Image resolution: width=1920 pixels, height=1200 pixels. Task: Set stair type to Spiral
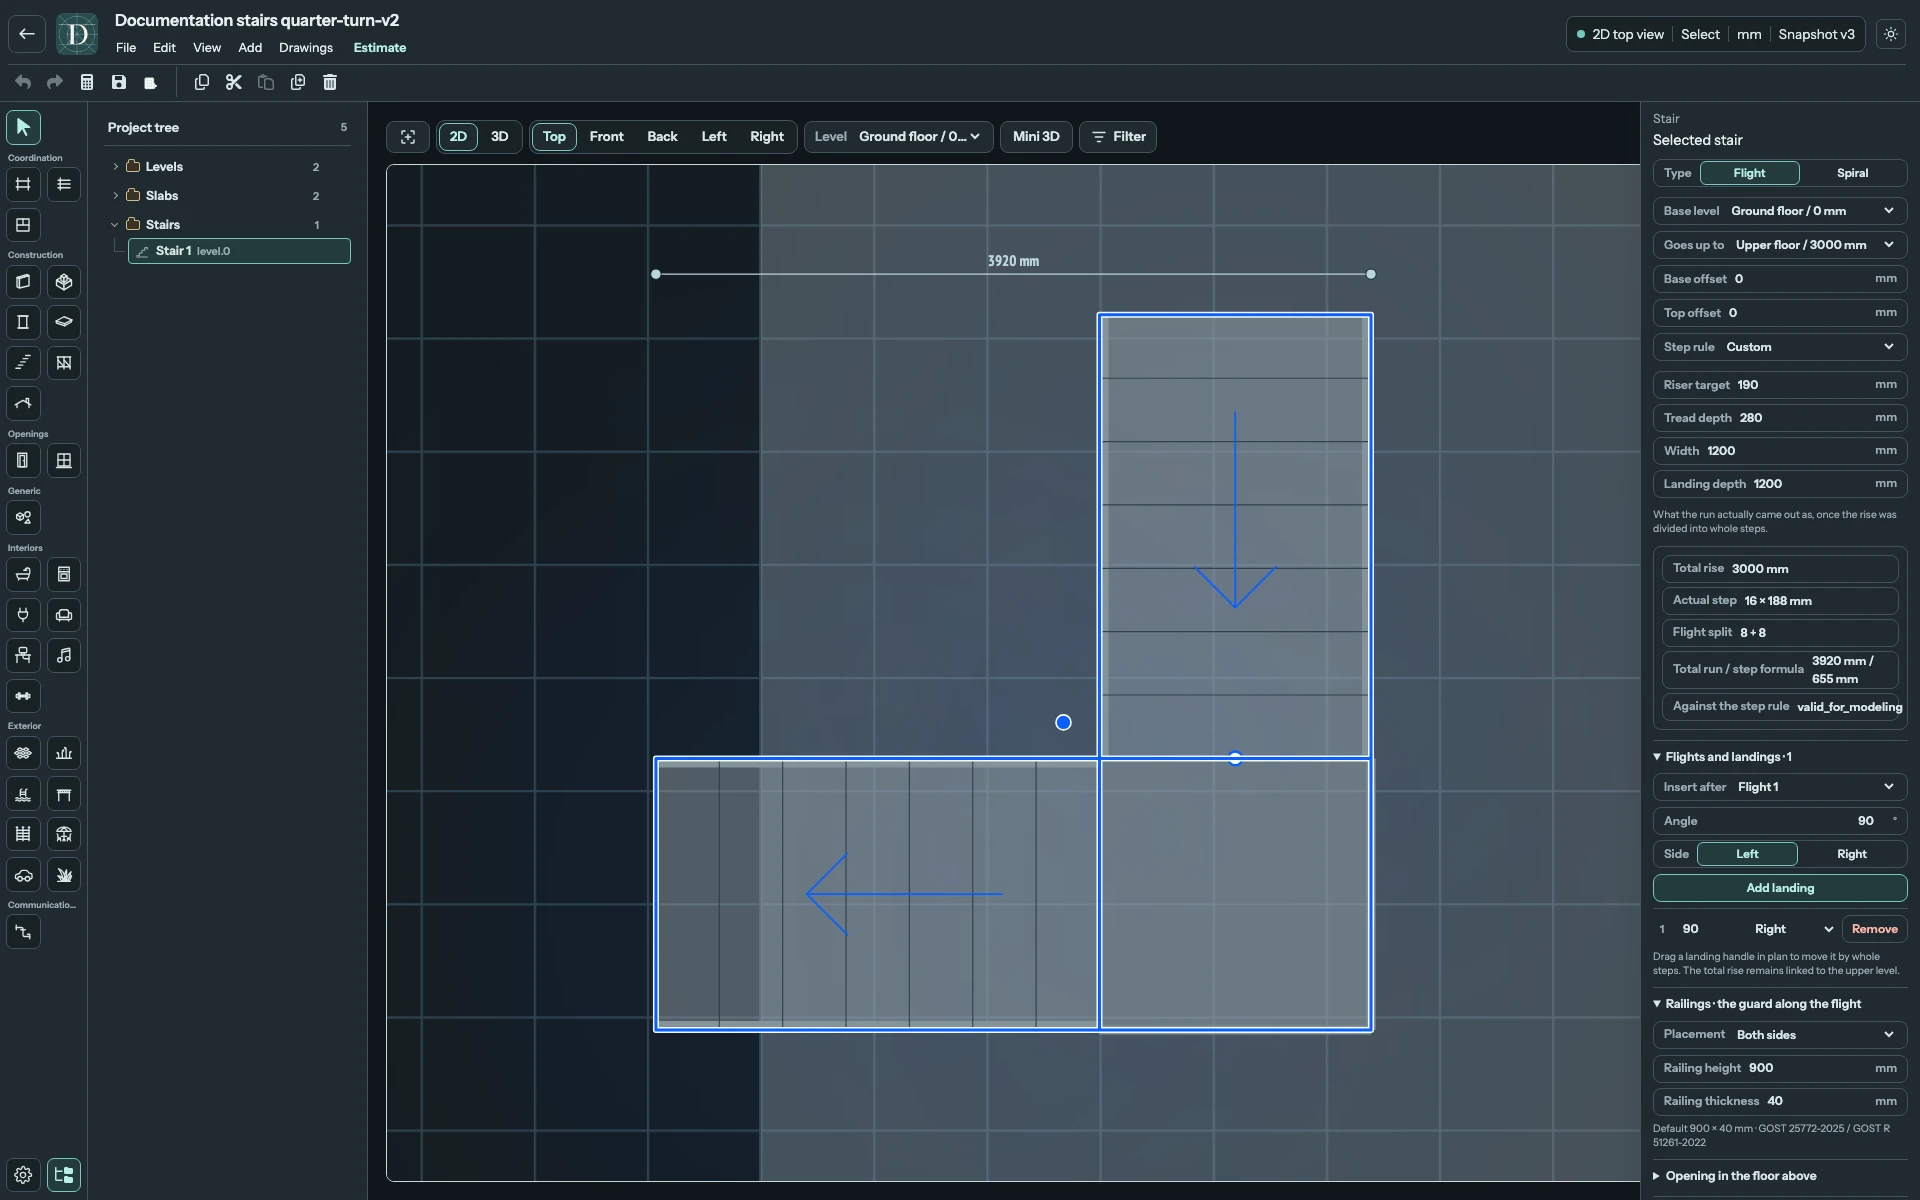tap(1852, 173)
